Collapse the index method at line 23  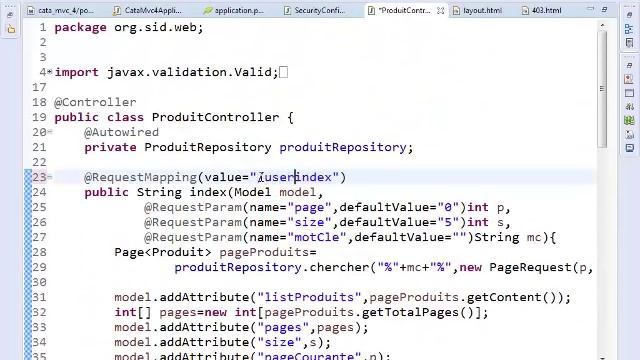pos(49,177)
